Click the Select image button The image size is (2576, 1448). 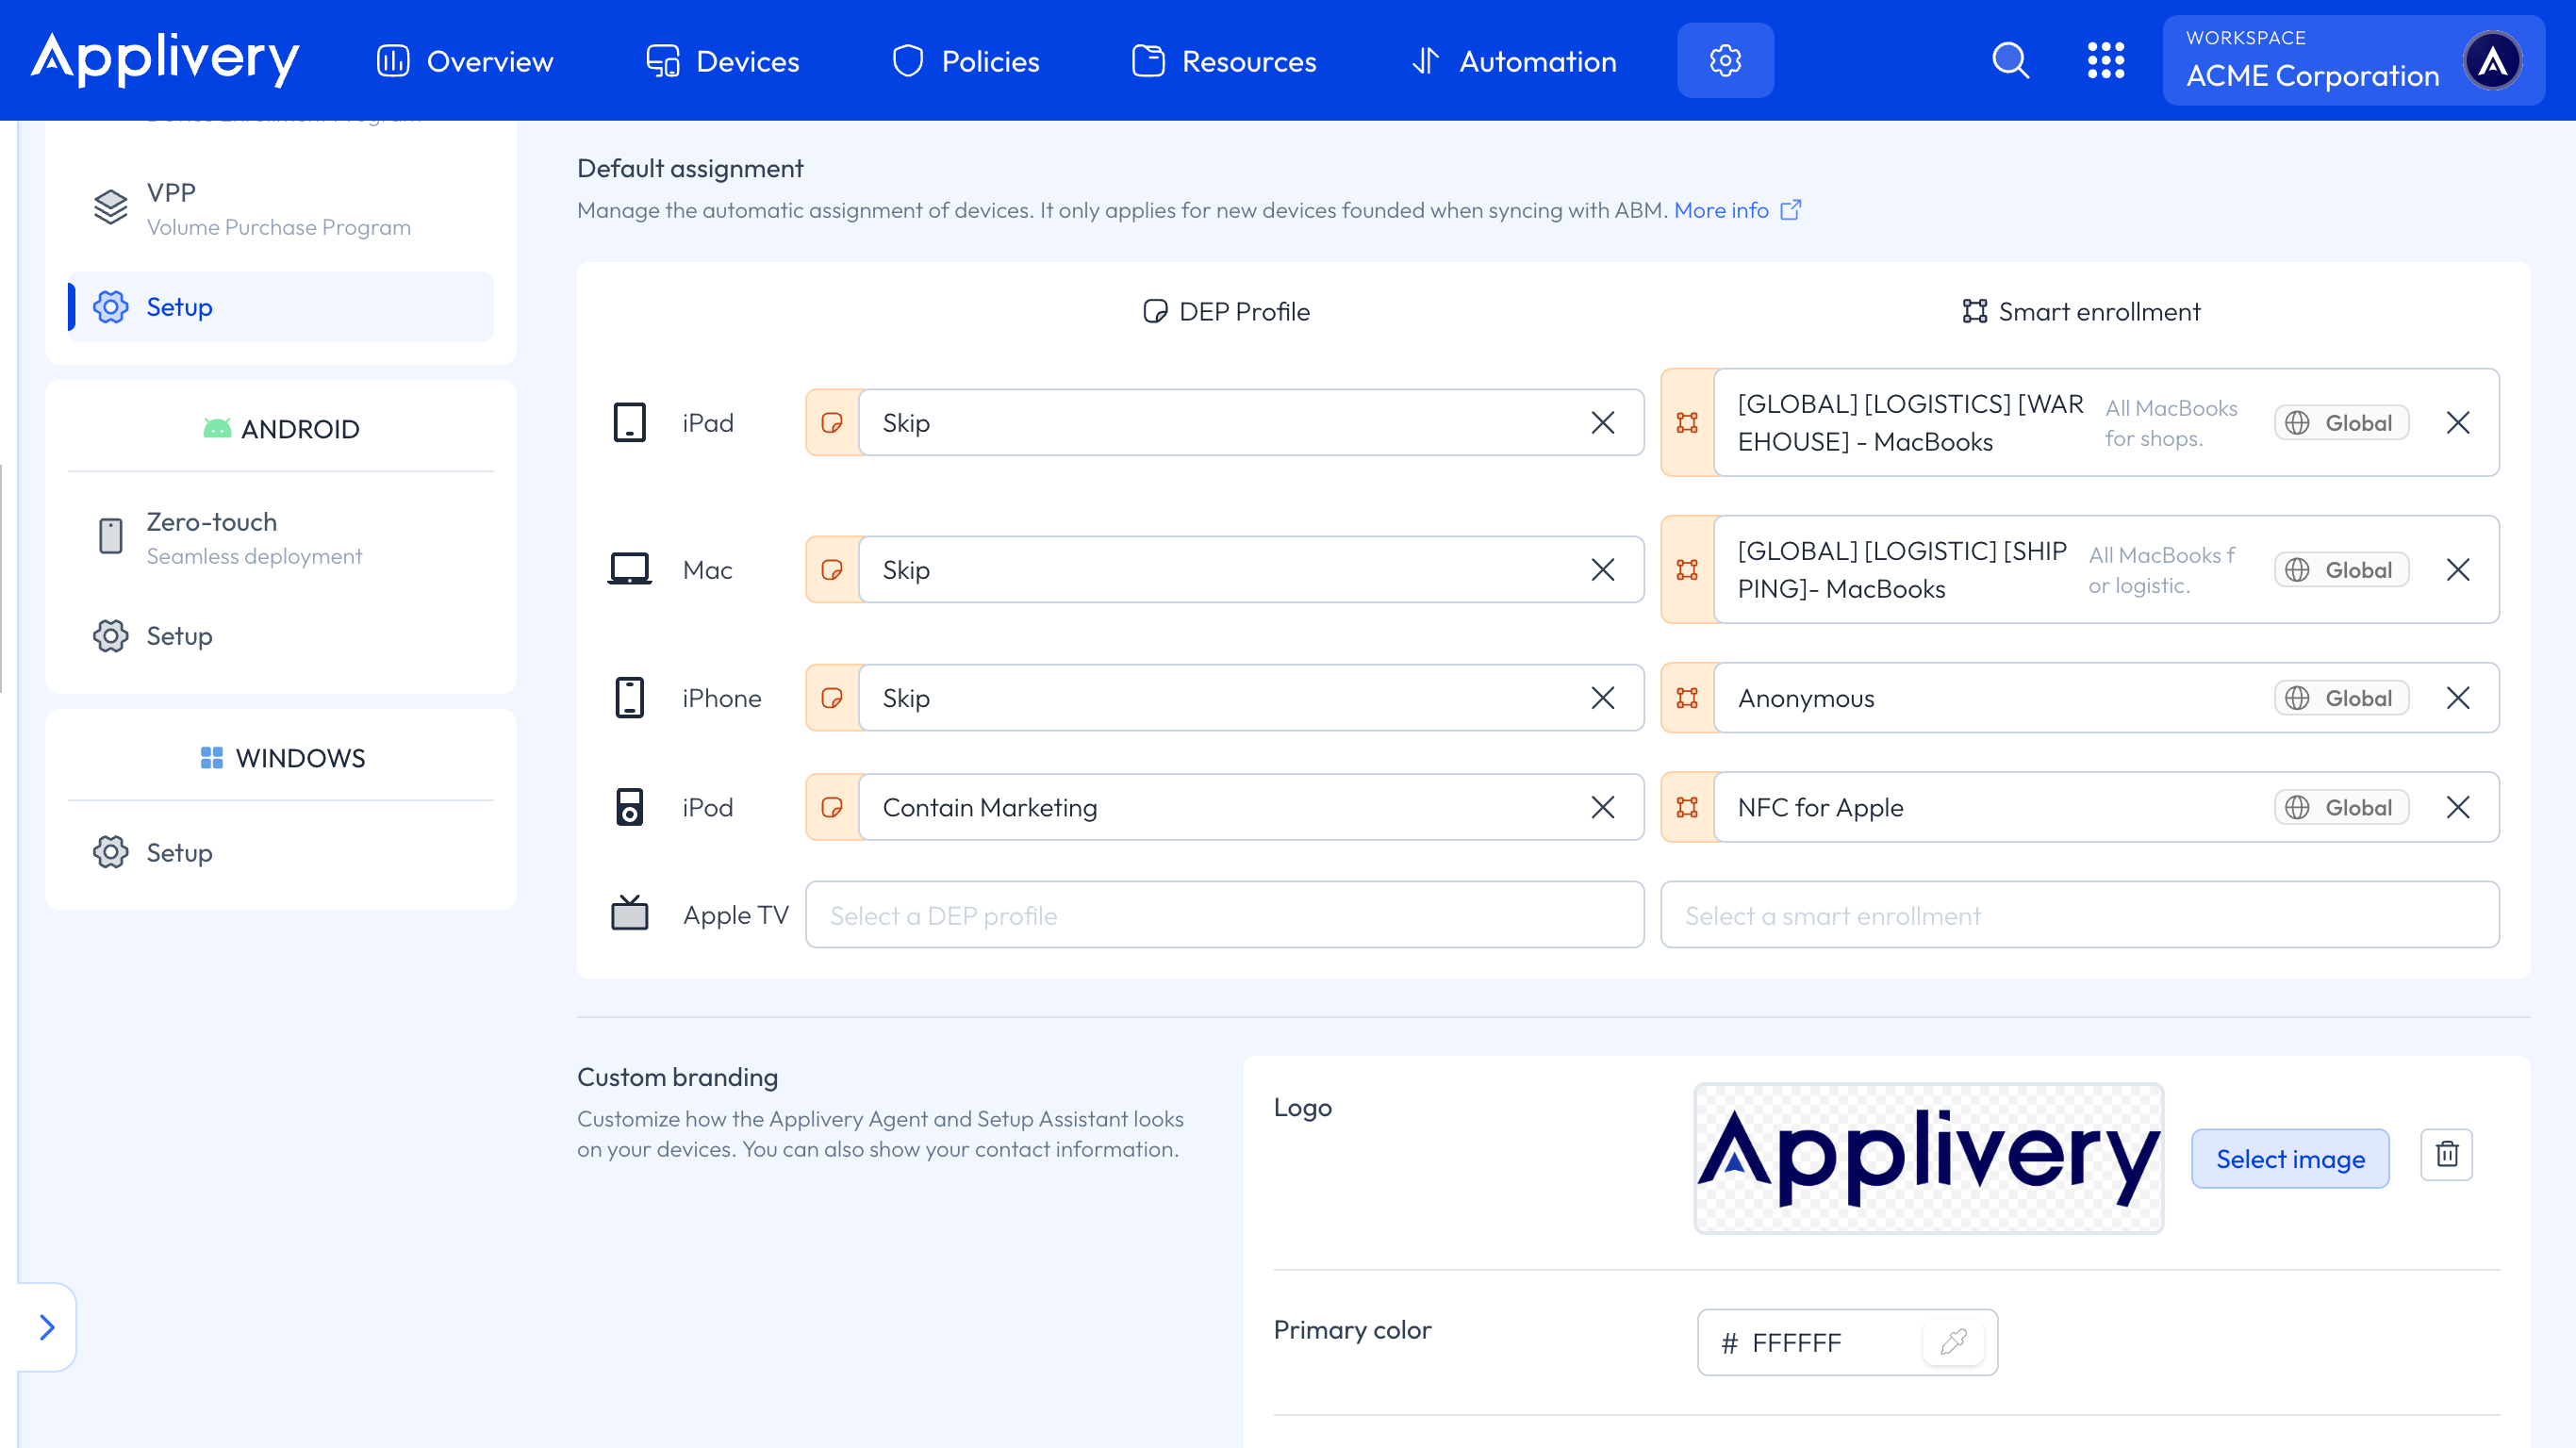tap(2289, 1159)
